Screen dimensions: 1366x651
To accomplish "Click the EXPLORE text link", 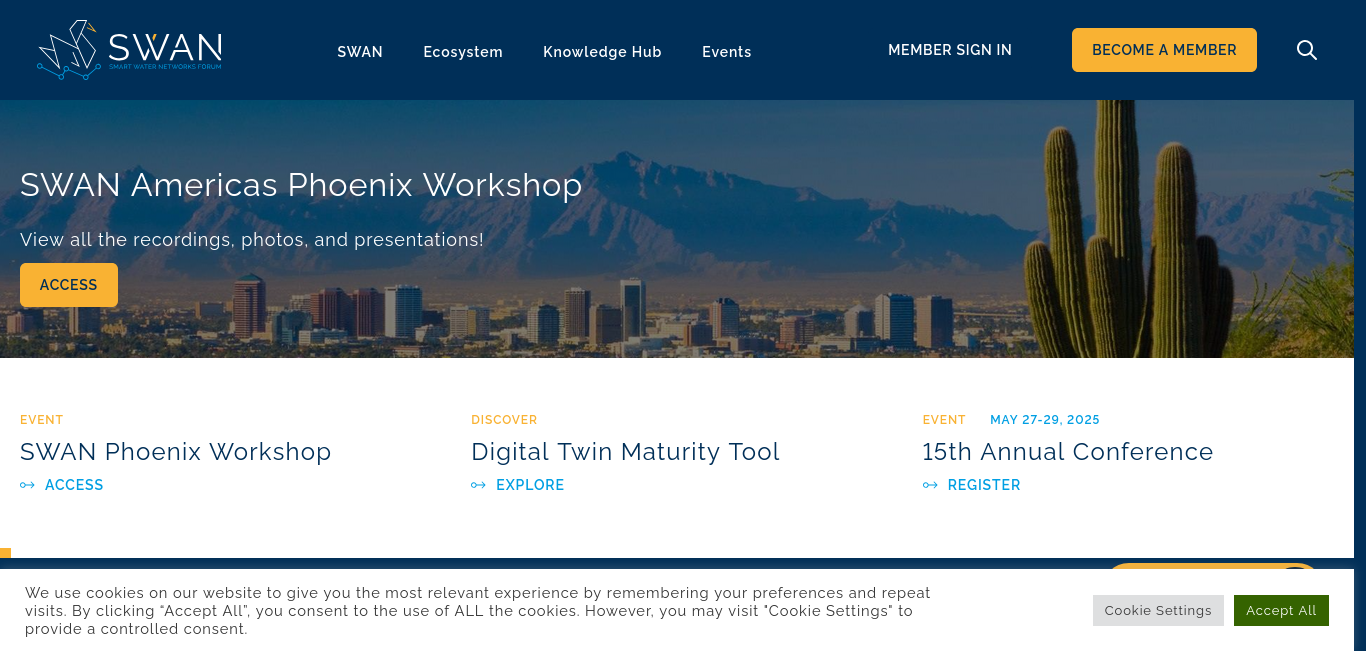I will tap(530, 485).
